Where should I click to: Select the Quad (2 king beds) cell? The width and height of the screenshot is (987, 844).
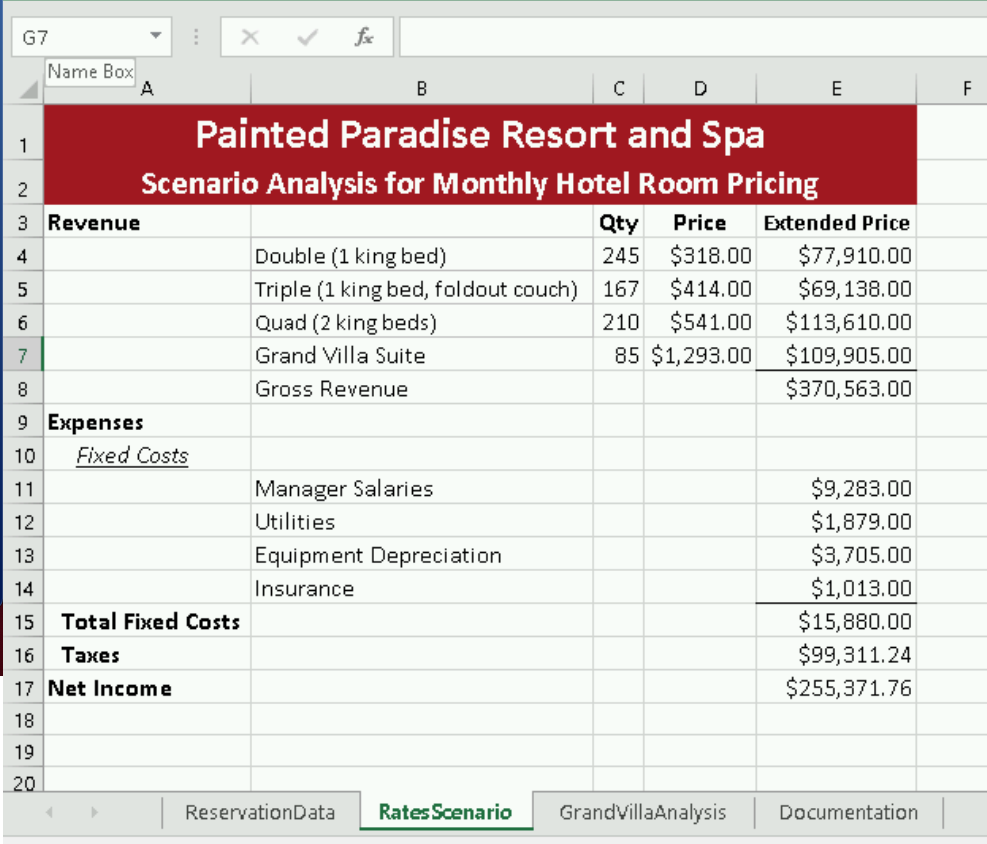422,322
